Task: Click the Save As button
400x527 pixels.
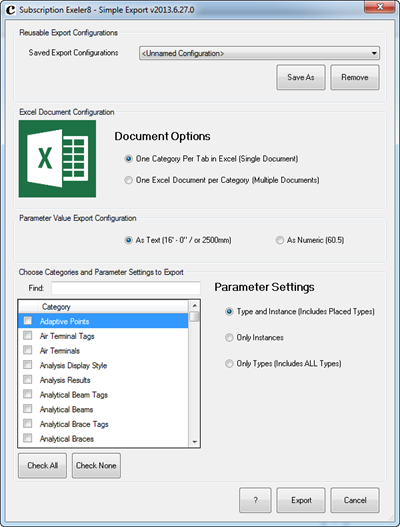Action: tap(301, 77)
